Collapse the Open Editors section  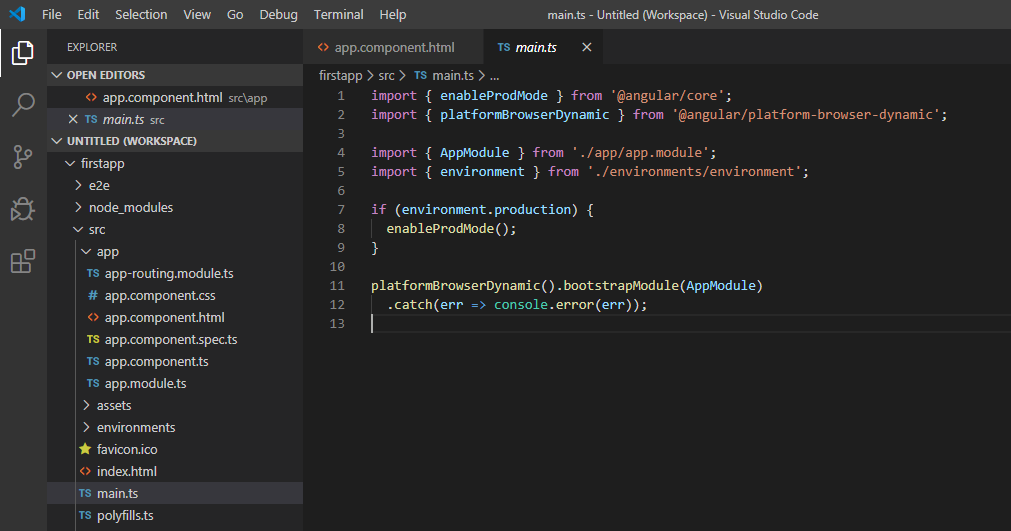[57, 75]
